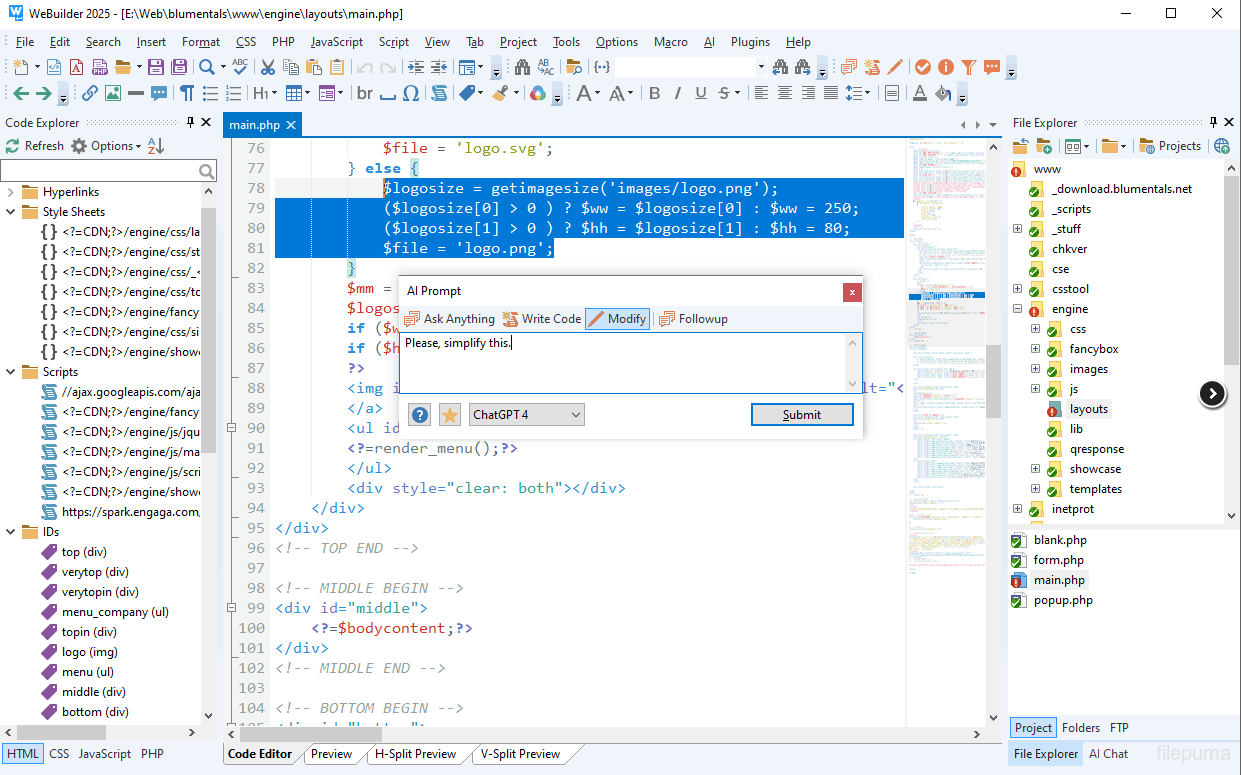Click the Bold formatting icon
This screenshot has height=775, width=1242.
pos(655,93)
